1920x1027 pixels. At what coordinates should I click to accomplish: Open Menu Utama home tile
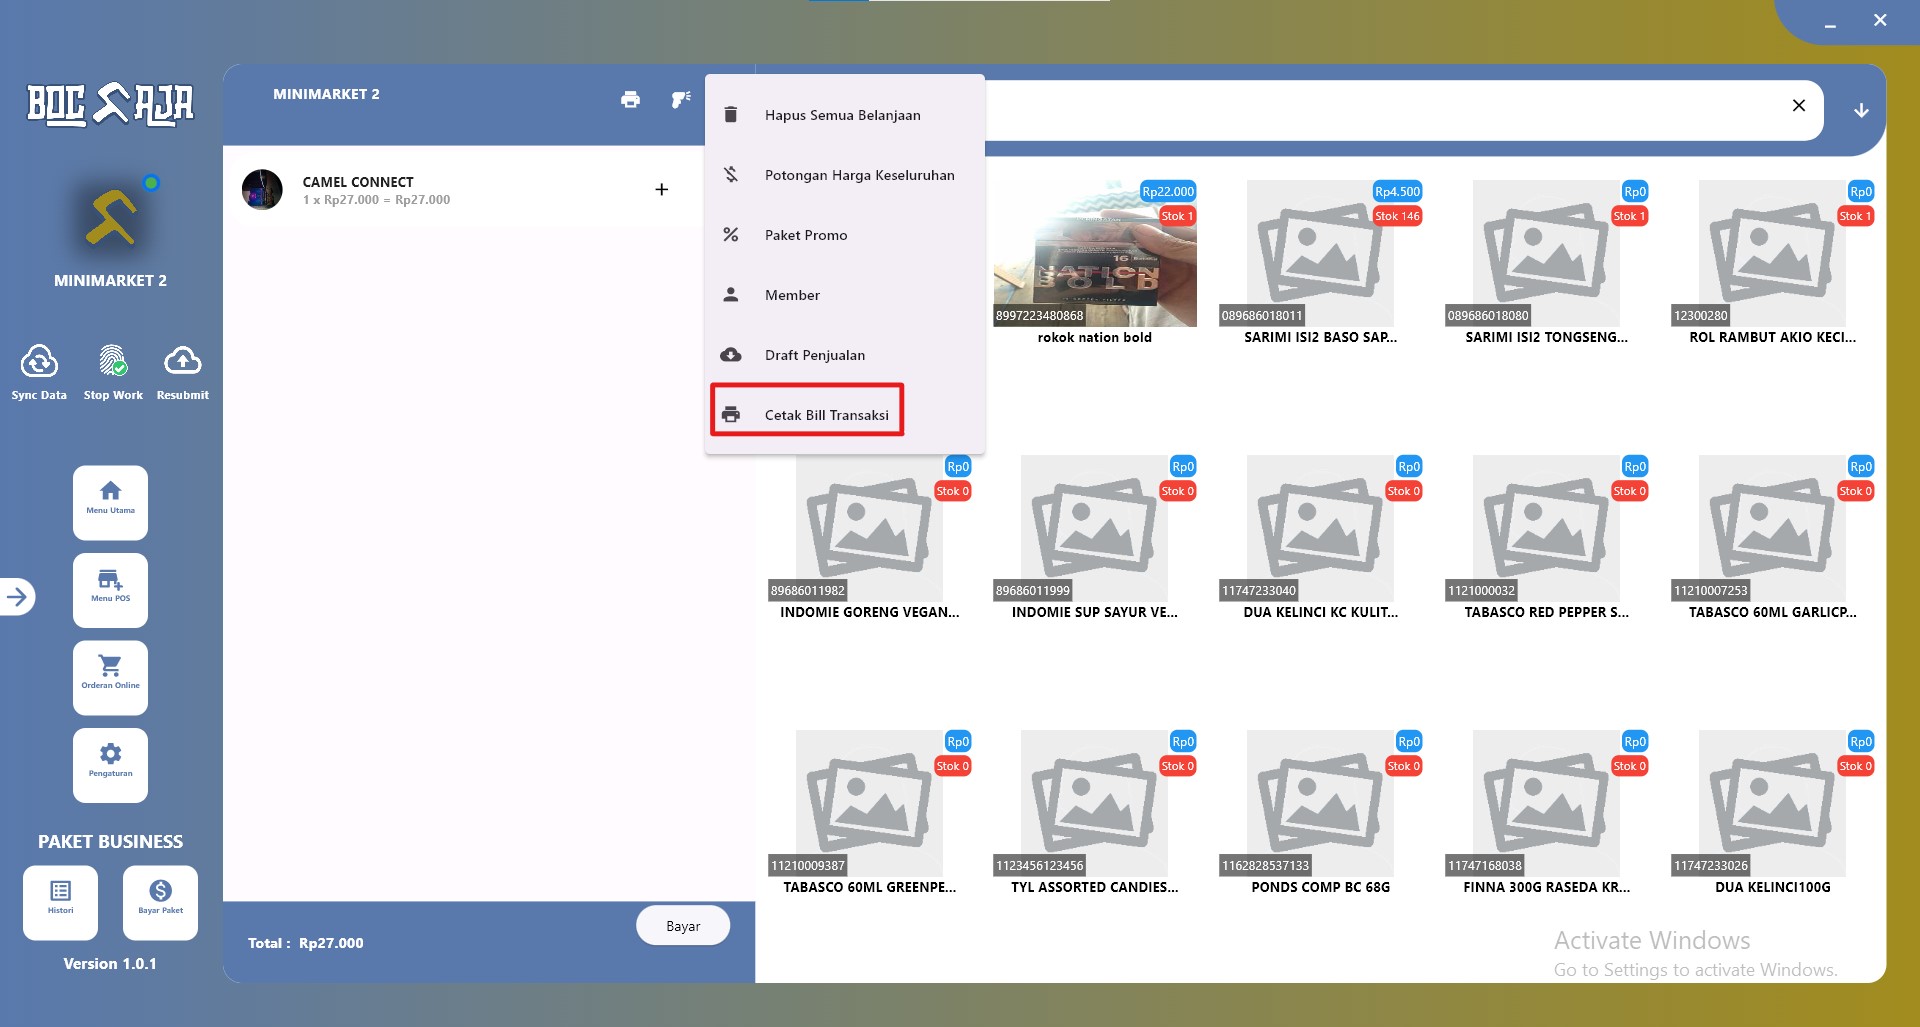110,502
